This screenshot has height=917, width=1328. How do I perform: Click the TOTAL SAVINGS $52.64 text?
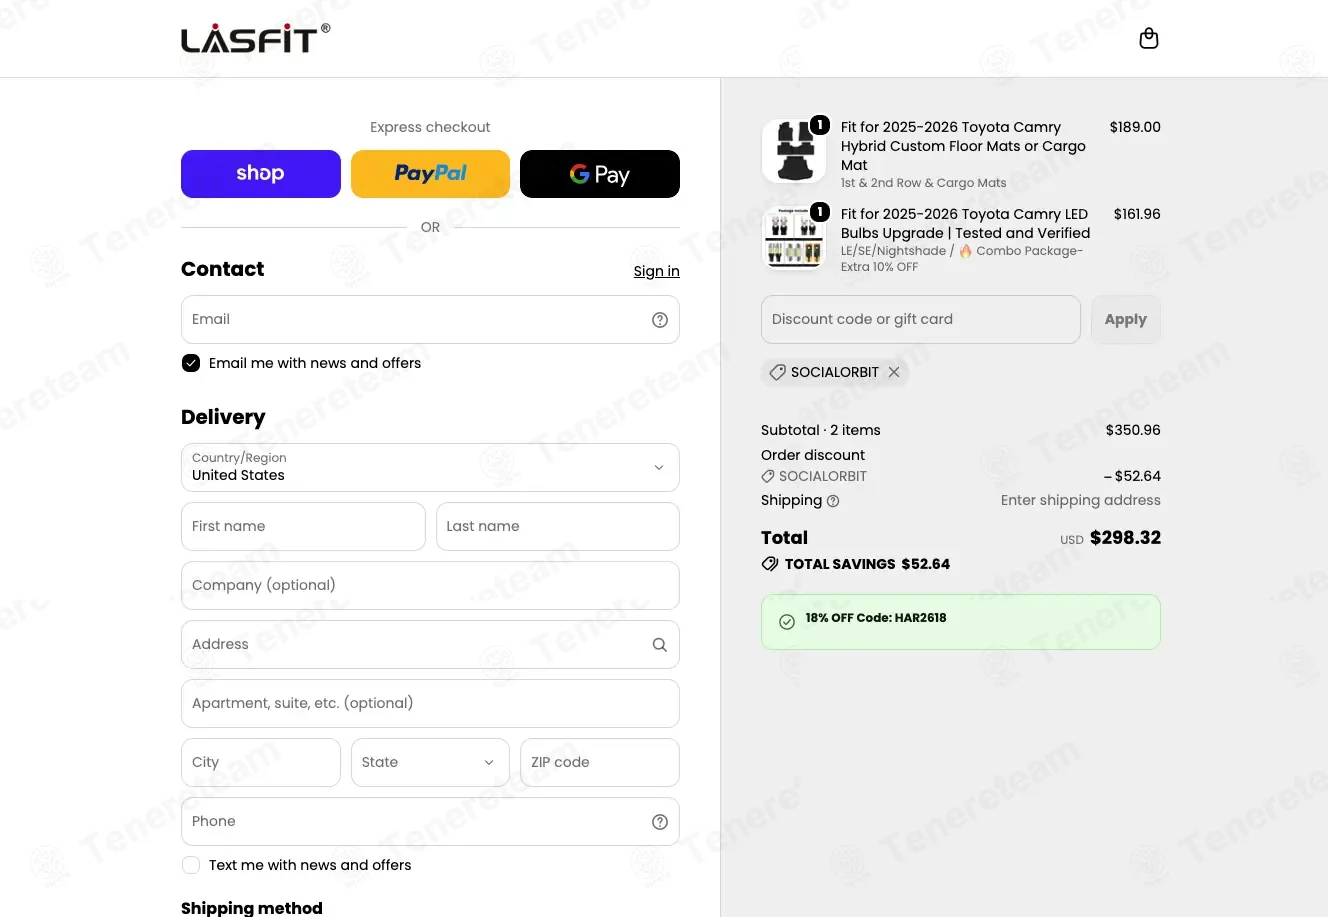click(867, 565)
